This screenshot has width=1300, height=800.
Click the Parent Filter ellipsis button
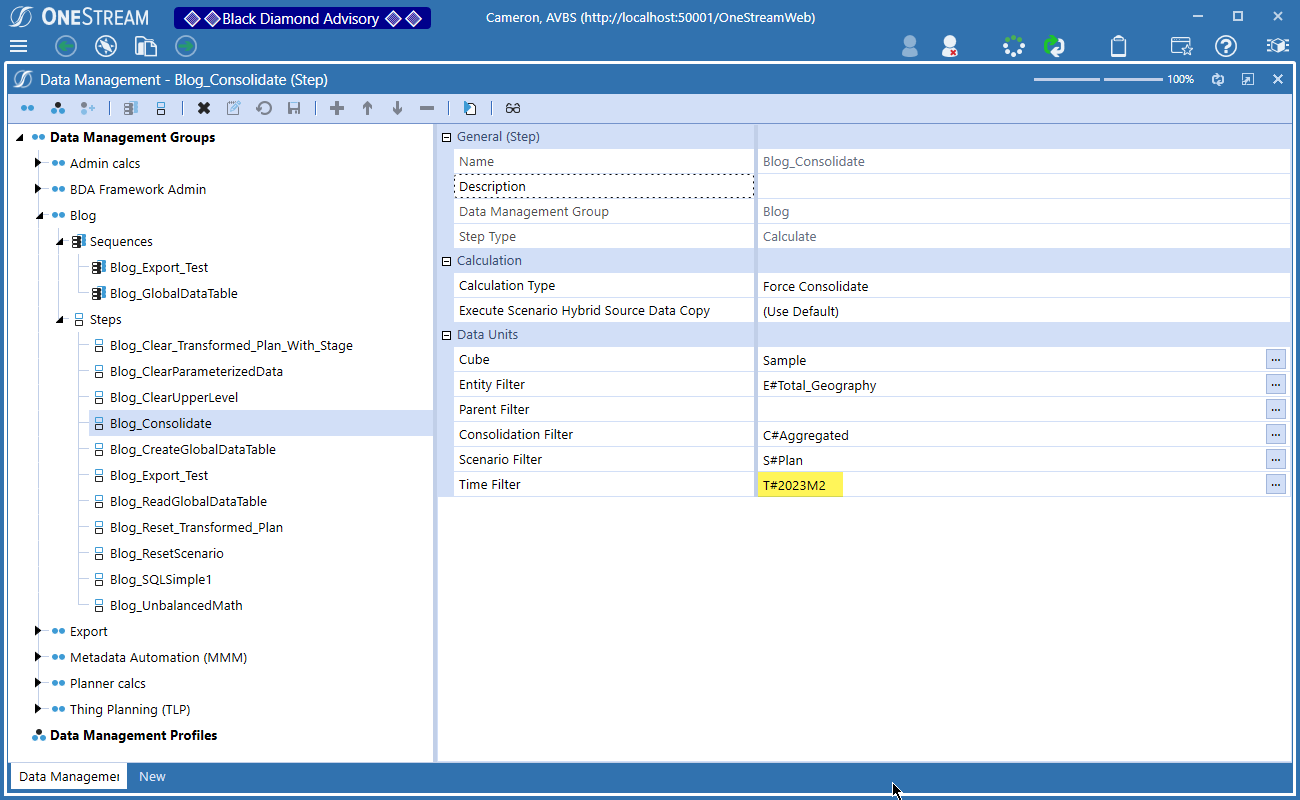[x=1275, y=409]
